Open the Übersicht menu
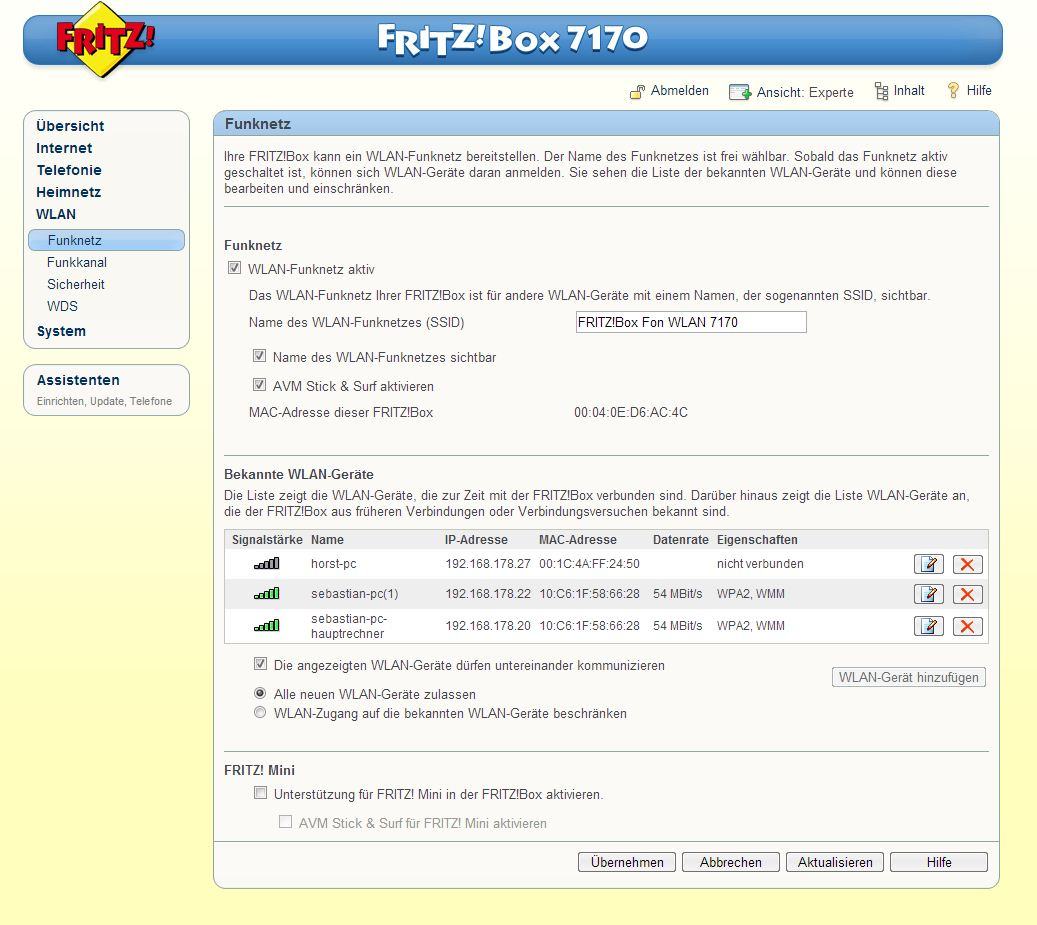 (70, 126)
